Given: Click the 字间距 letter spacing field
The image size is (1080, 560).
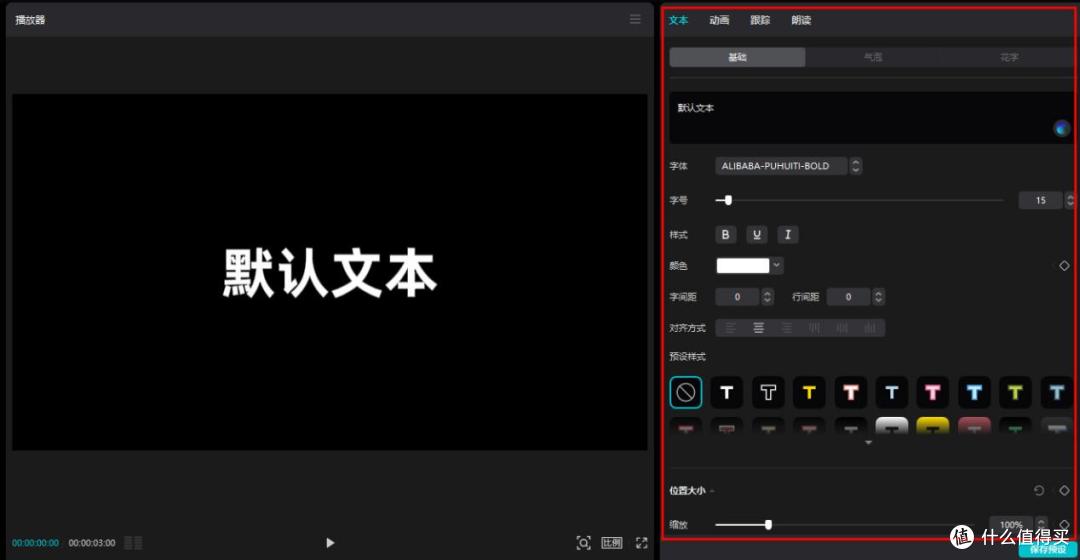Looking at the screenshot, I should pos(737,297).
